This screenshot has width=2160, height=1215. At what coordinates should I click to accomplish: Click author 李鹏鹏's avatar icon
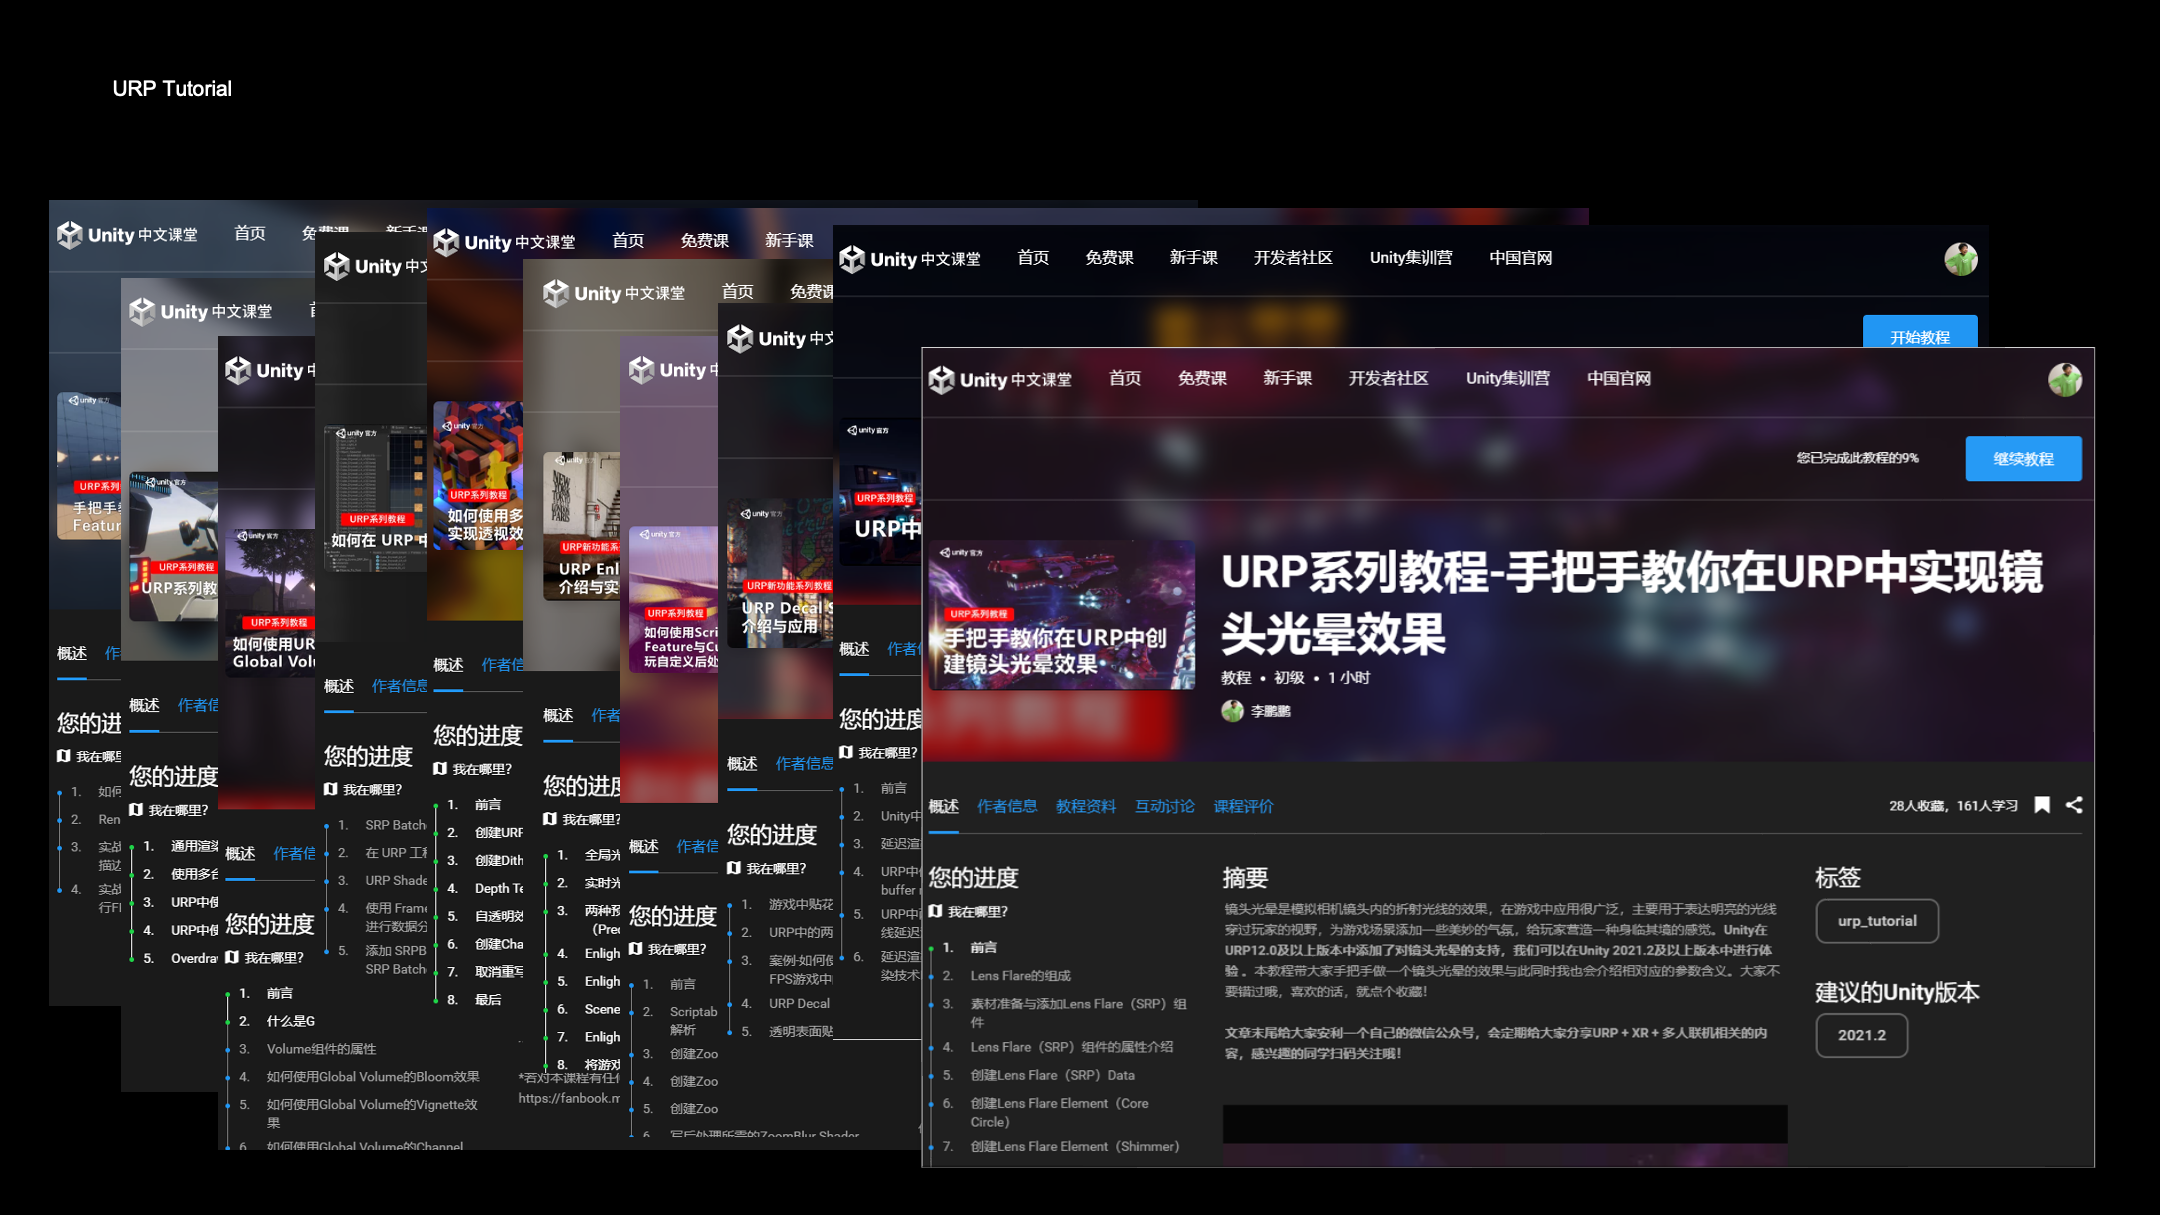pyautogui.click(x=1232, y=711)
